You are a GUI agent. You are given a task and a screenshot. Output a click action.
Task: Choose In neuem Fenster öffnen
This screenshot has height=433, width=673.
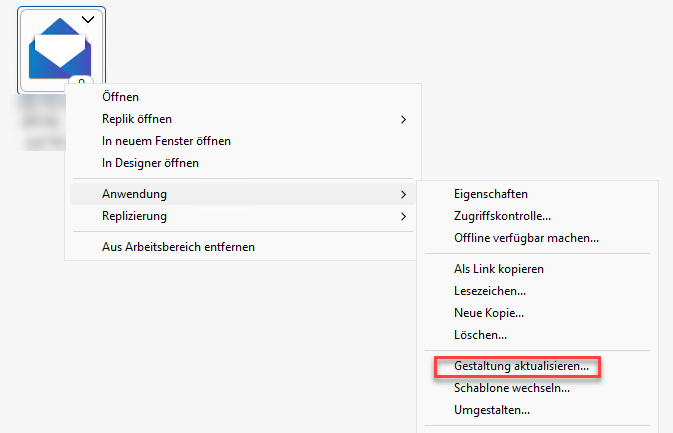166,141
